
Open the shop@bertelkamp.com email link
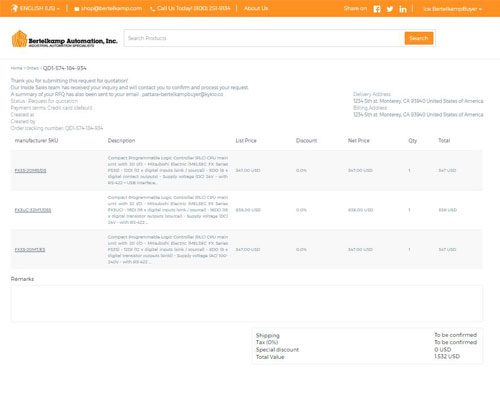tap(111, 8)
